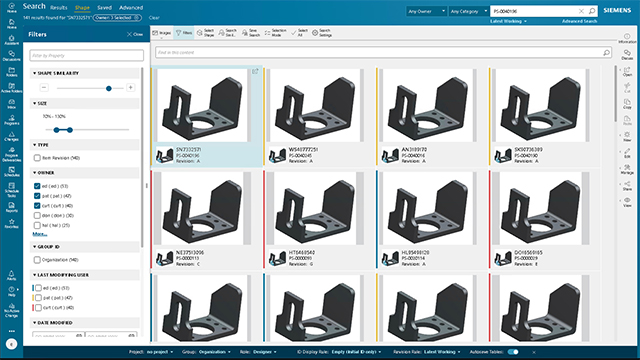Click the Edit pencil icon
The height and width of the screenshot is (360, 640).
[x=627, y=153]
